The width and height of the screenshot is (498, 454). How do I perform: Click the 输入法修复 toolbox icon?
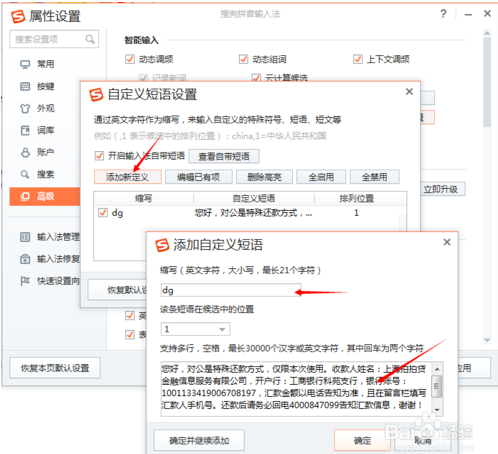(25, 259)
